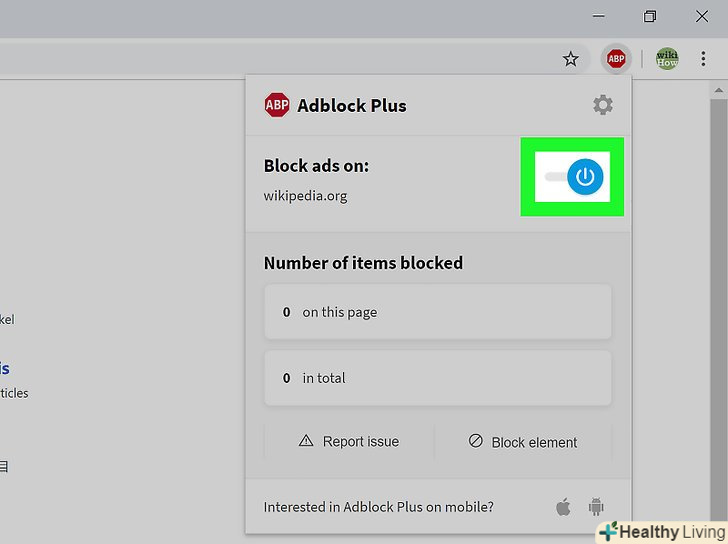Open the Android app link icon
728x544 pixels.
(596, 507)
